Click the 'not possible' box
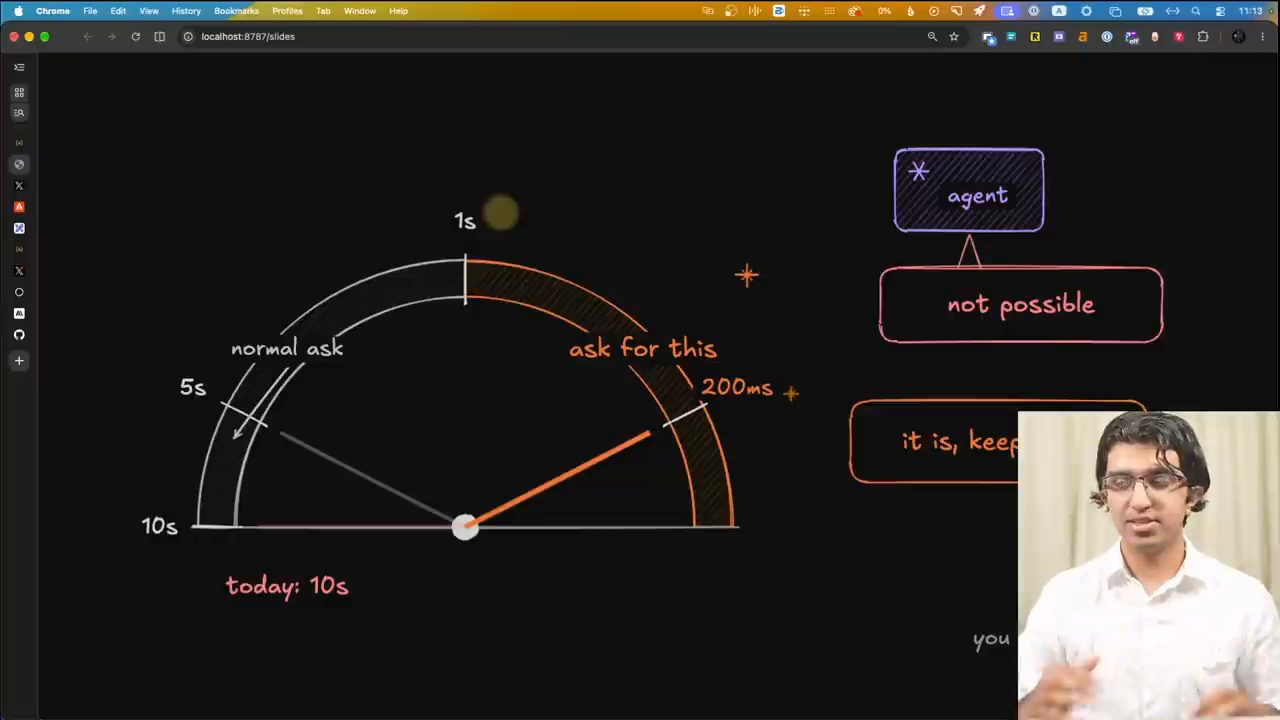 tap(1021, 305)
